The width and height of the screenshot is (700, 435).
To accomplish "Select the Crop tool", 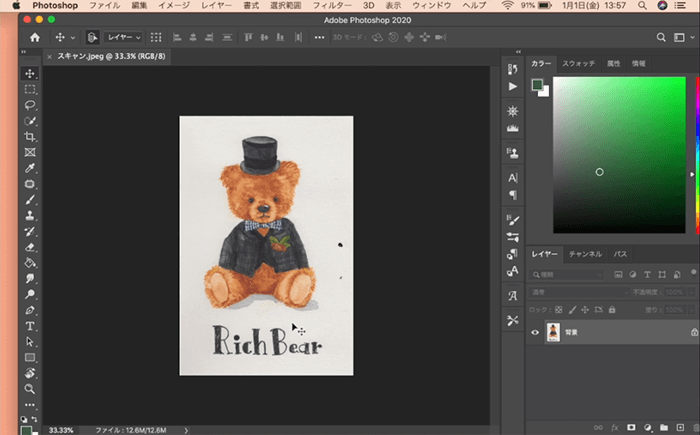I will click(x=30, y=137).
